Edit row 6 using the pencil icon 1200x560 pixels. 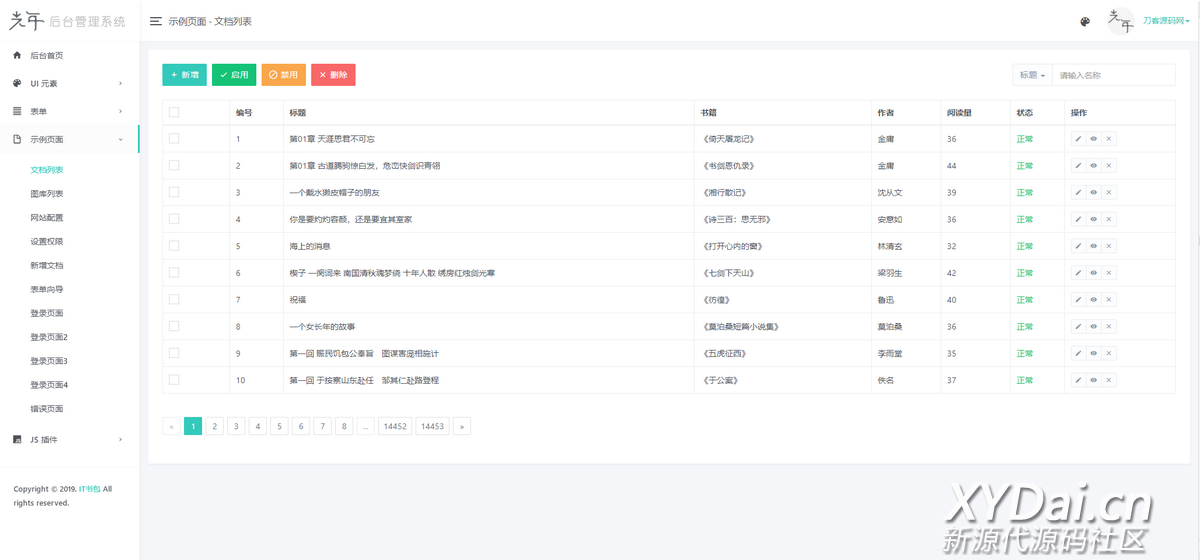(1078, 273)
